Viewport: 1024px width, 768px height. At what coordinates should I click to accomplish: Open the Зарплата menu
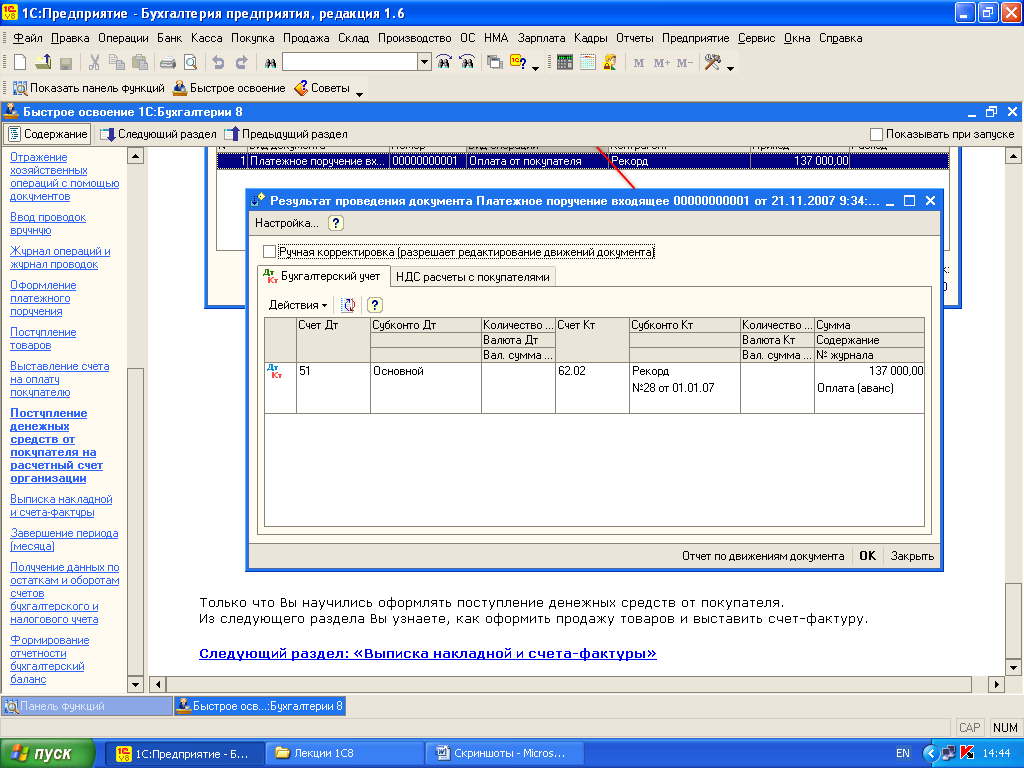pos(541,38)
